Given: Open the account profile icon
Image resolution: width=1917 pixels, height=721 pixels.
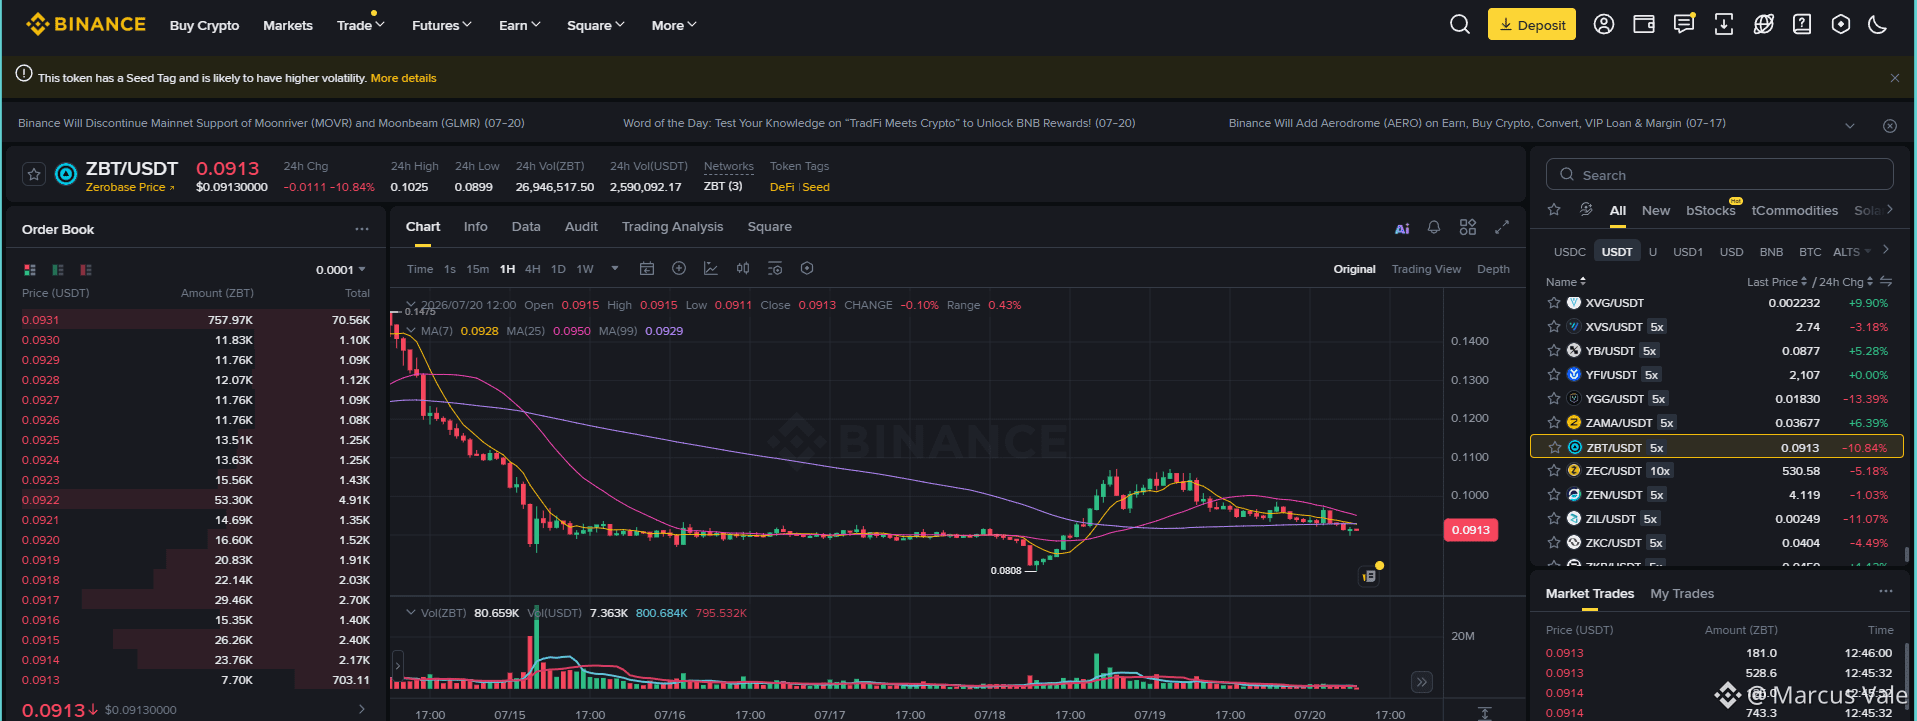Looking at the screenshot, I should click(x=1604, y=25).
